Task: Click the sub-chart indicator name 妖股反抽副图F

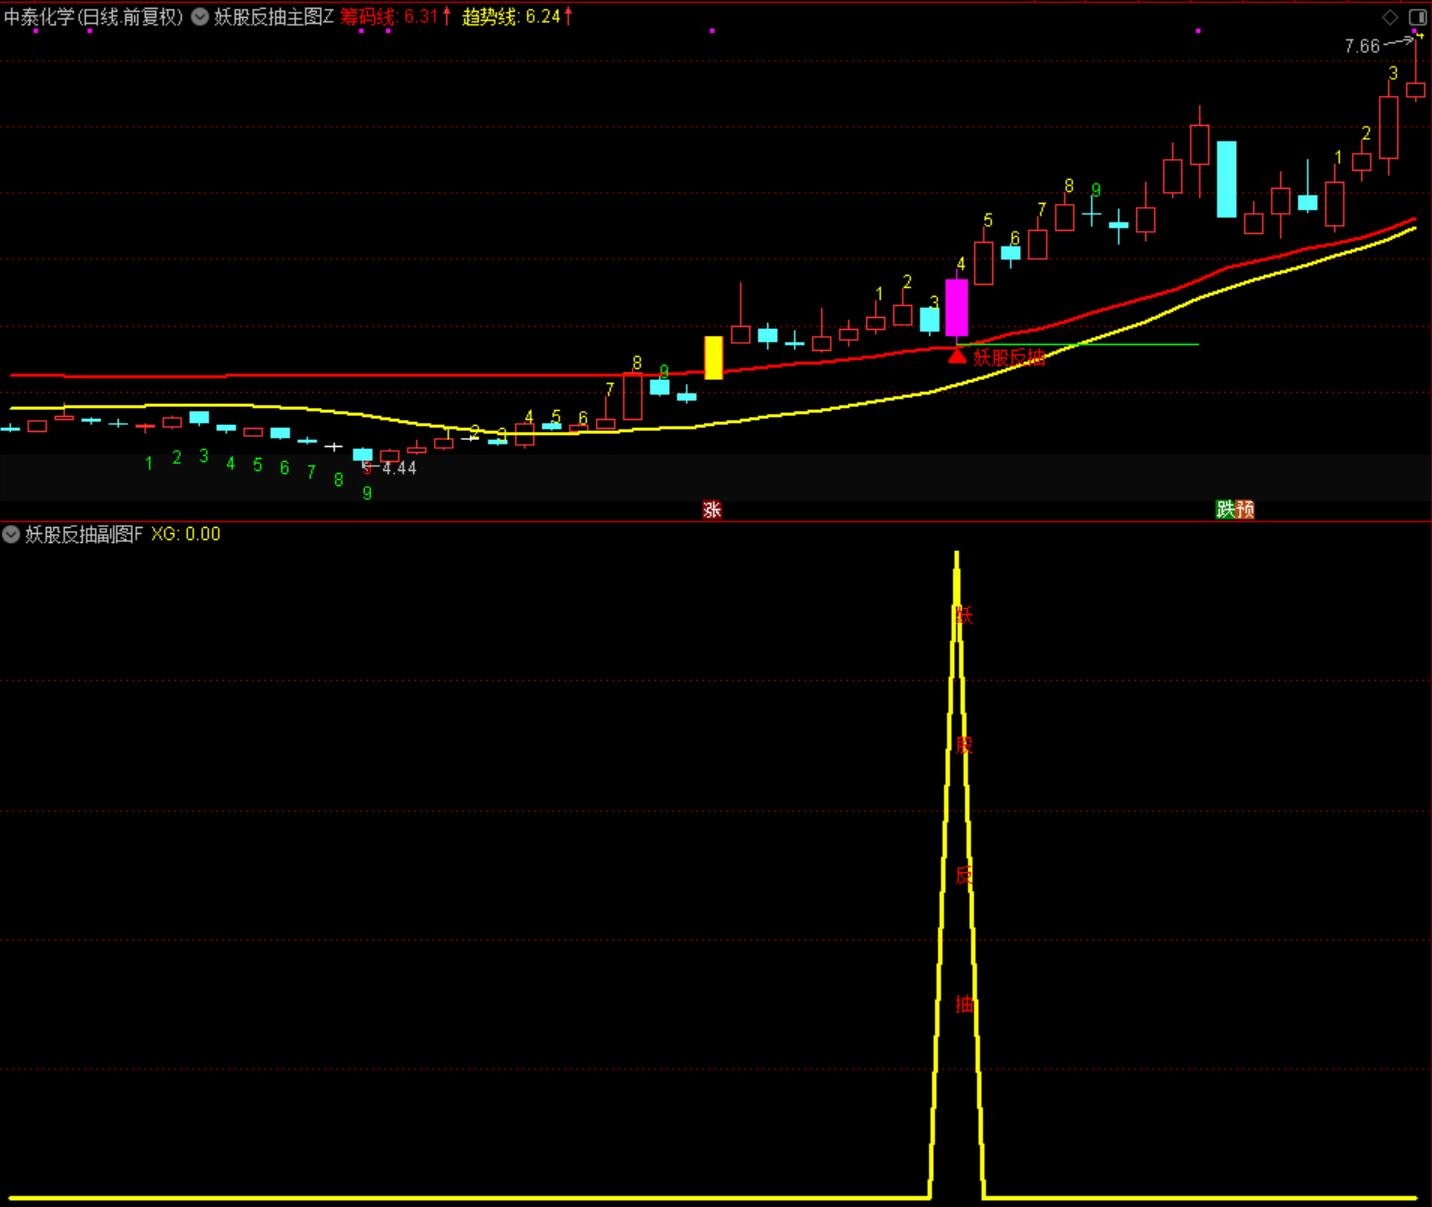Action: (x=84, y=534)
